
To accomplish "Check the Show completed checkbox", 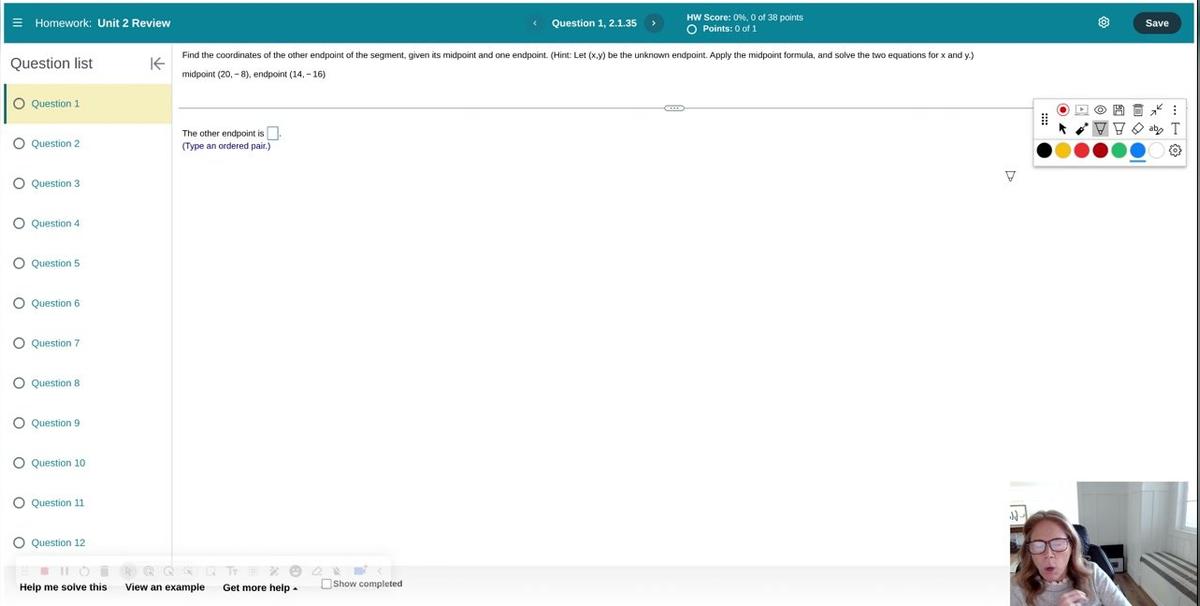I will pyautogui.click(x=327, y=584).
